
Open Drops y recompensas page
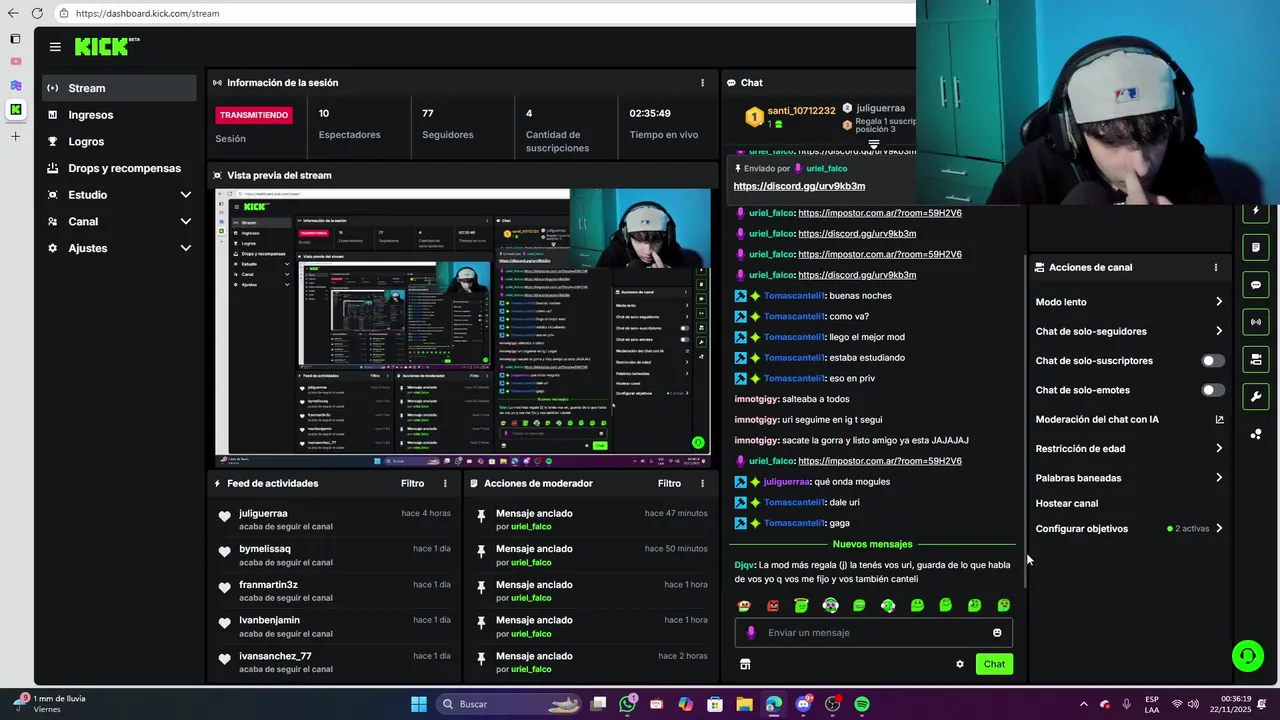119,168
